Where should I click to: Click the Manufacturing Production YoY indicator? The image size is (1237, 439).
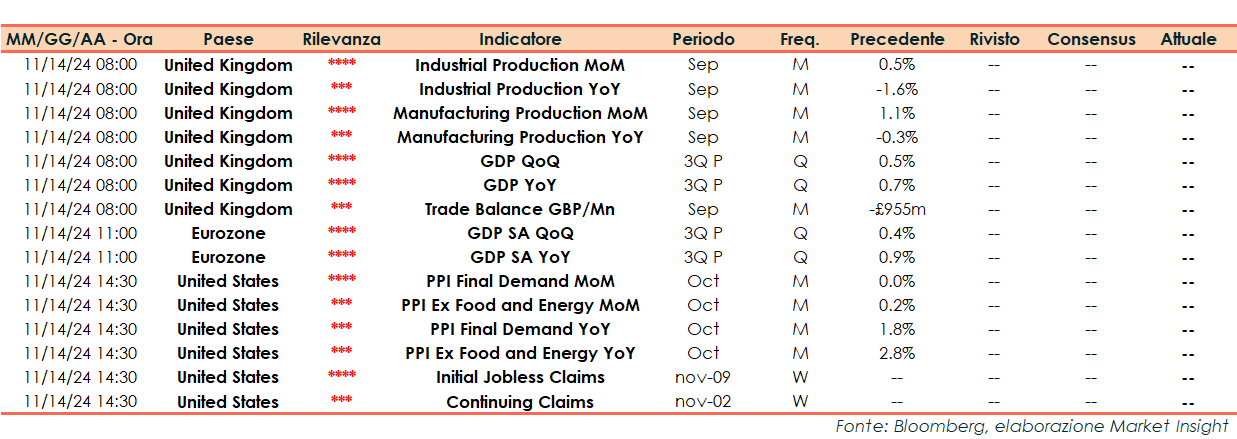click(520, 137)
